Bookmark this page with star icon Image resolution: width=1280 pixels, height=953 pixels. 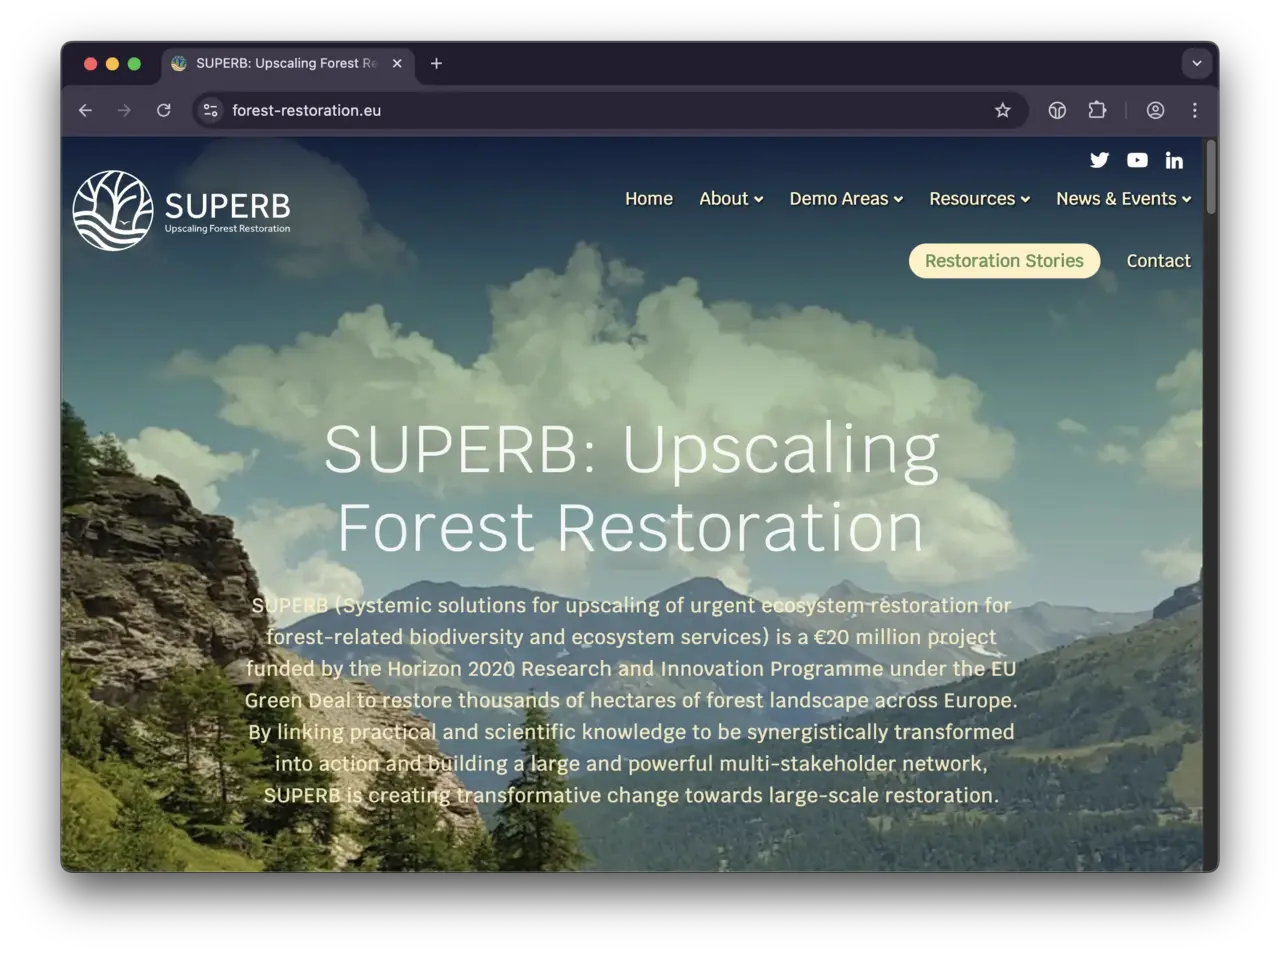coord(1002,111)
